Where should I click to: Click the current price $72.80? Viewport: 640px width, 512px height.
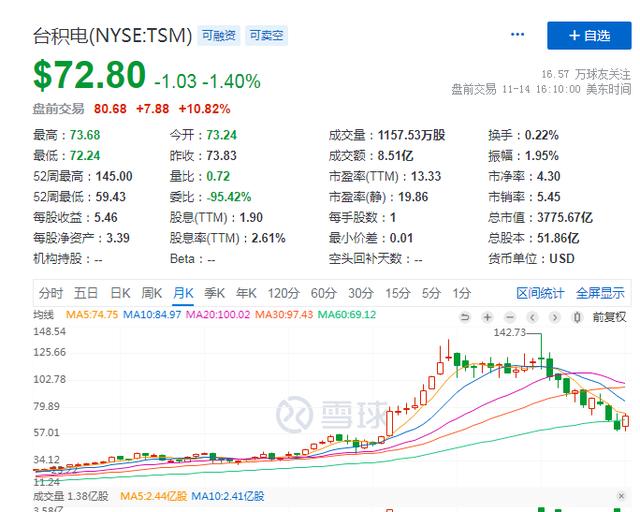(89, 74)
